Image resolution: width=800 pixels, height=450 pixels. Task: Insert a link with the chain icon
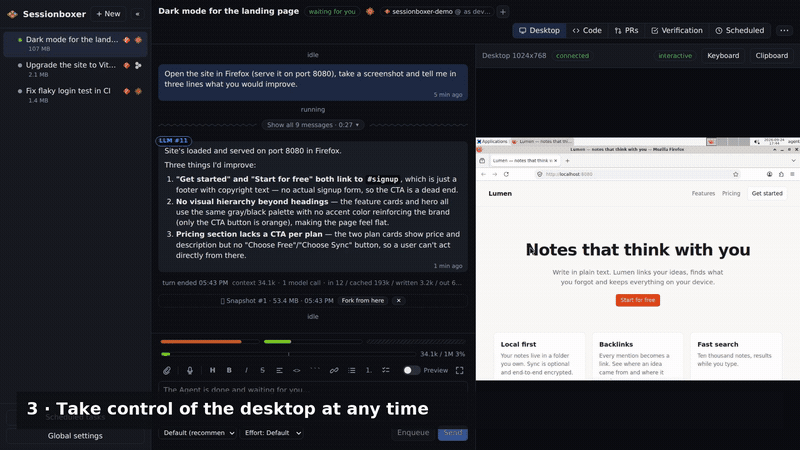click(x=334, y=370)
